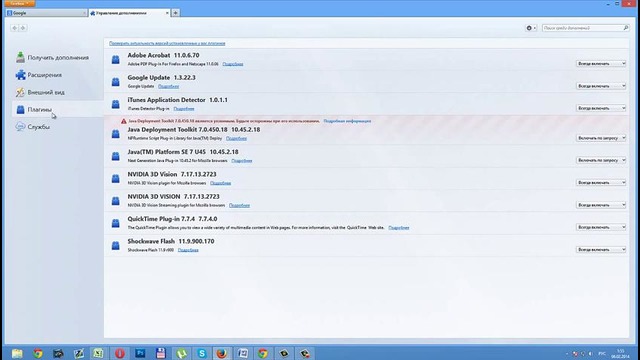Close the Управление дополнениями tab
Image resolution: width=640 pixels, height=360 pixels.
point(167,13)
